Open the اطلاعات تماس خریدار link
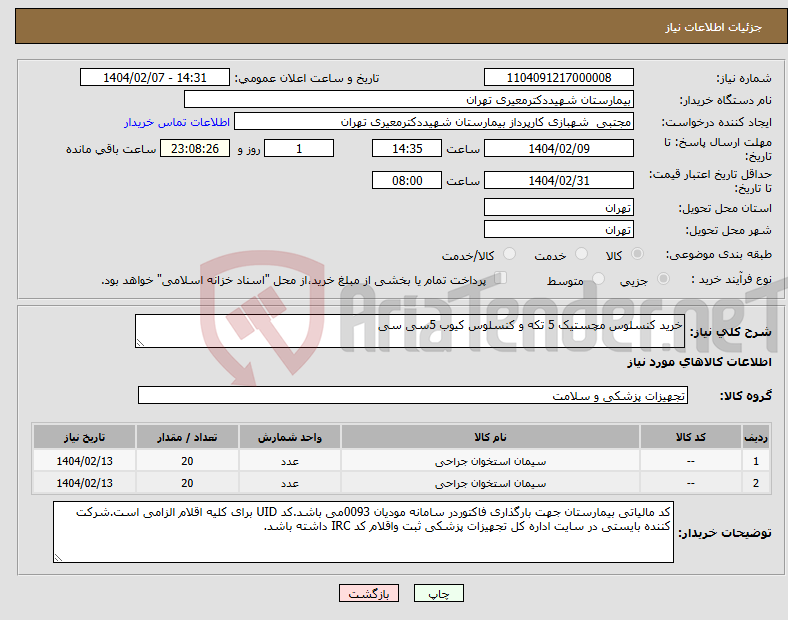Screen dimensions: 788x620 177,122
